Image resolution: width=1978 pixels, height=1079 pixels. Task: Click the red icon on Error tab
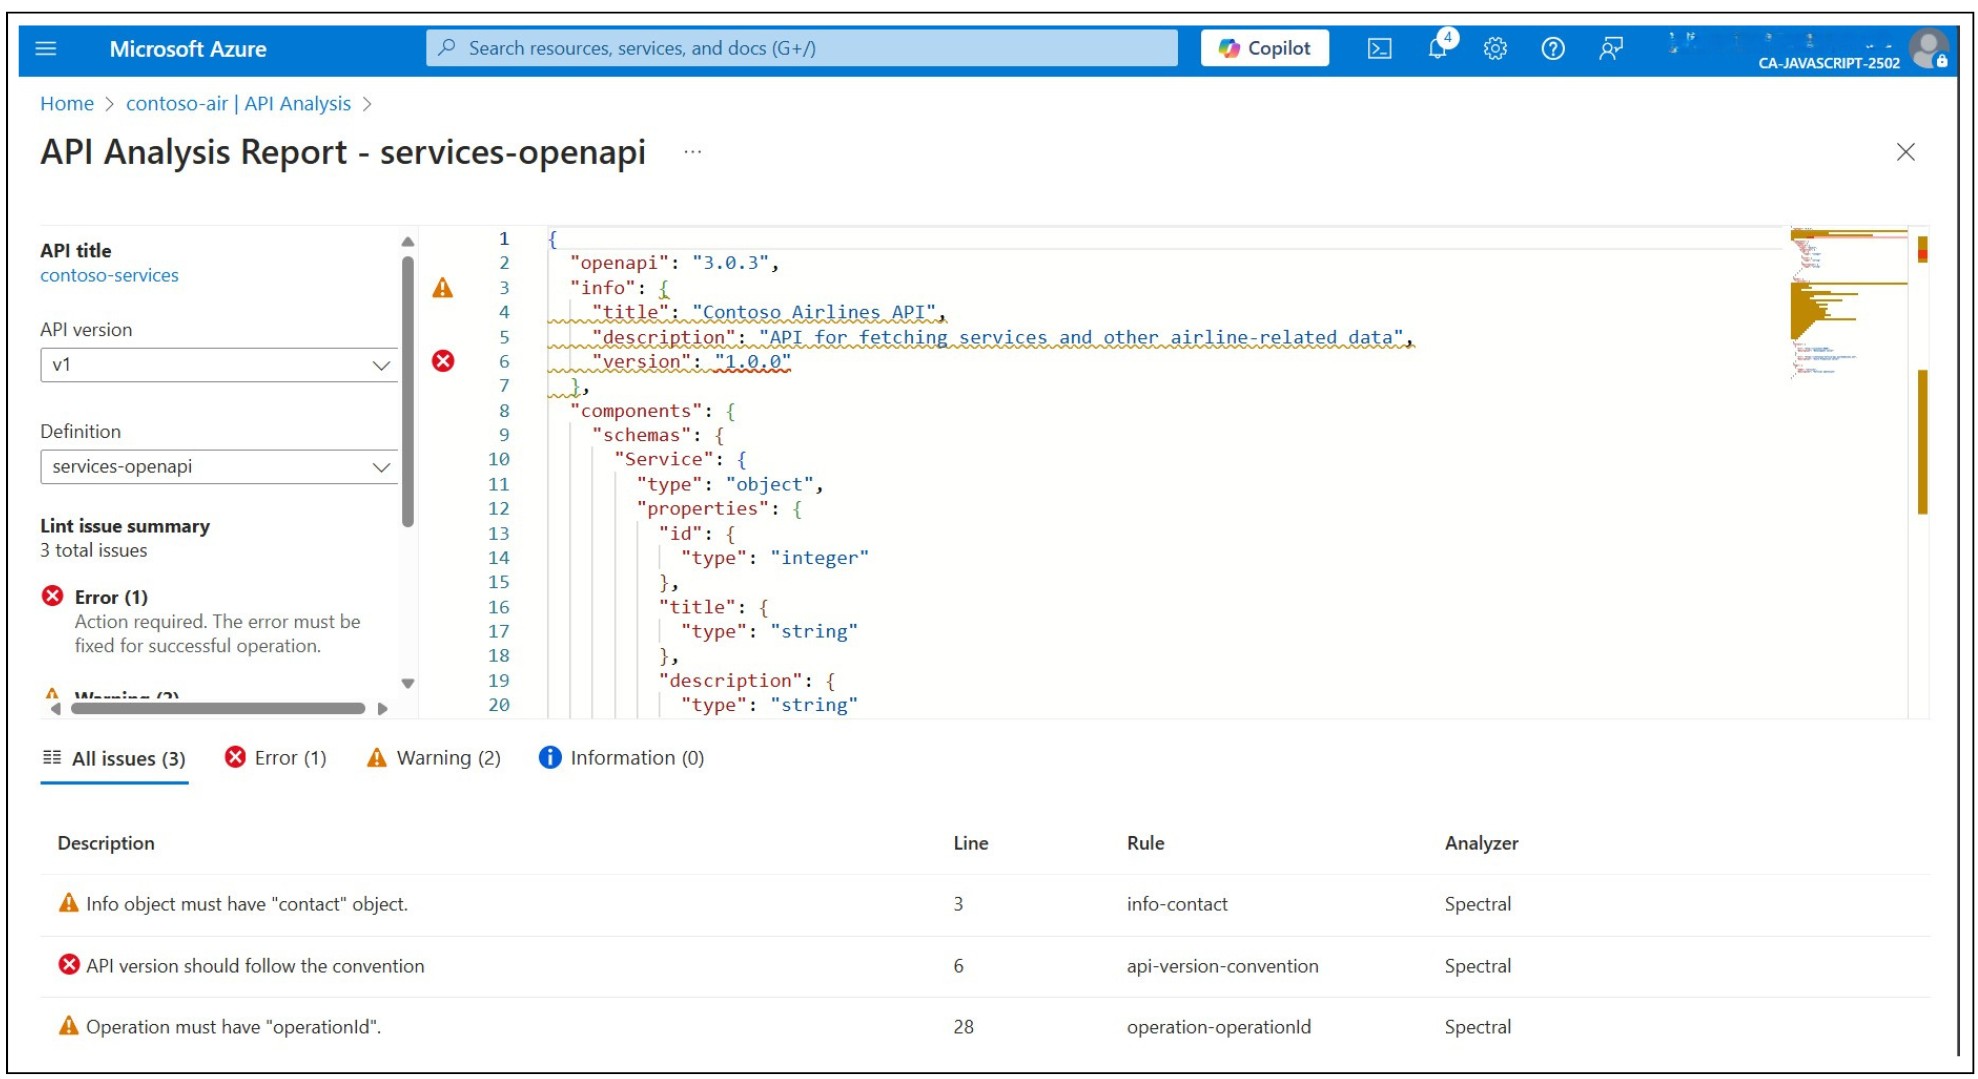coord(235,757)
